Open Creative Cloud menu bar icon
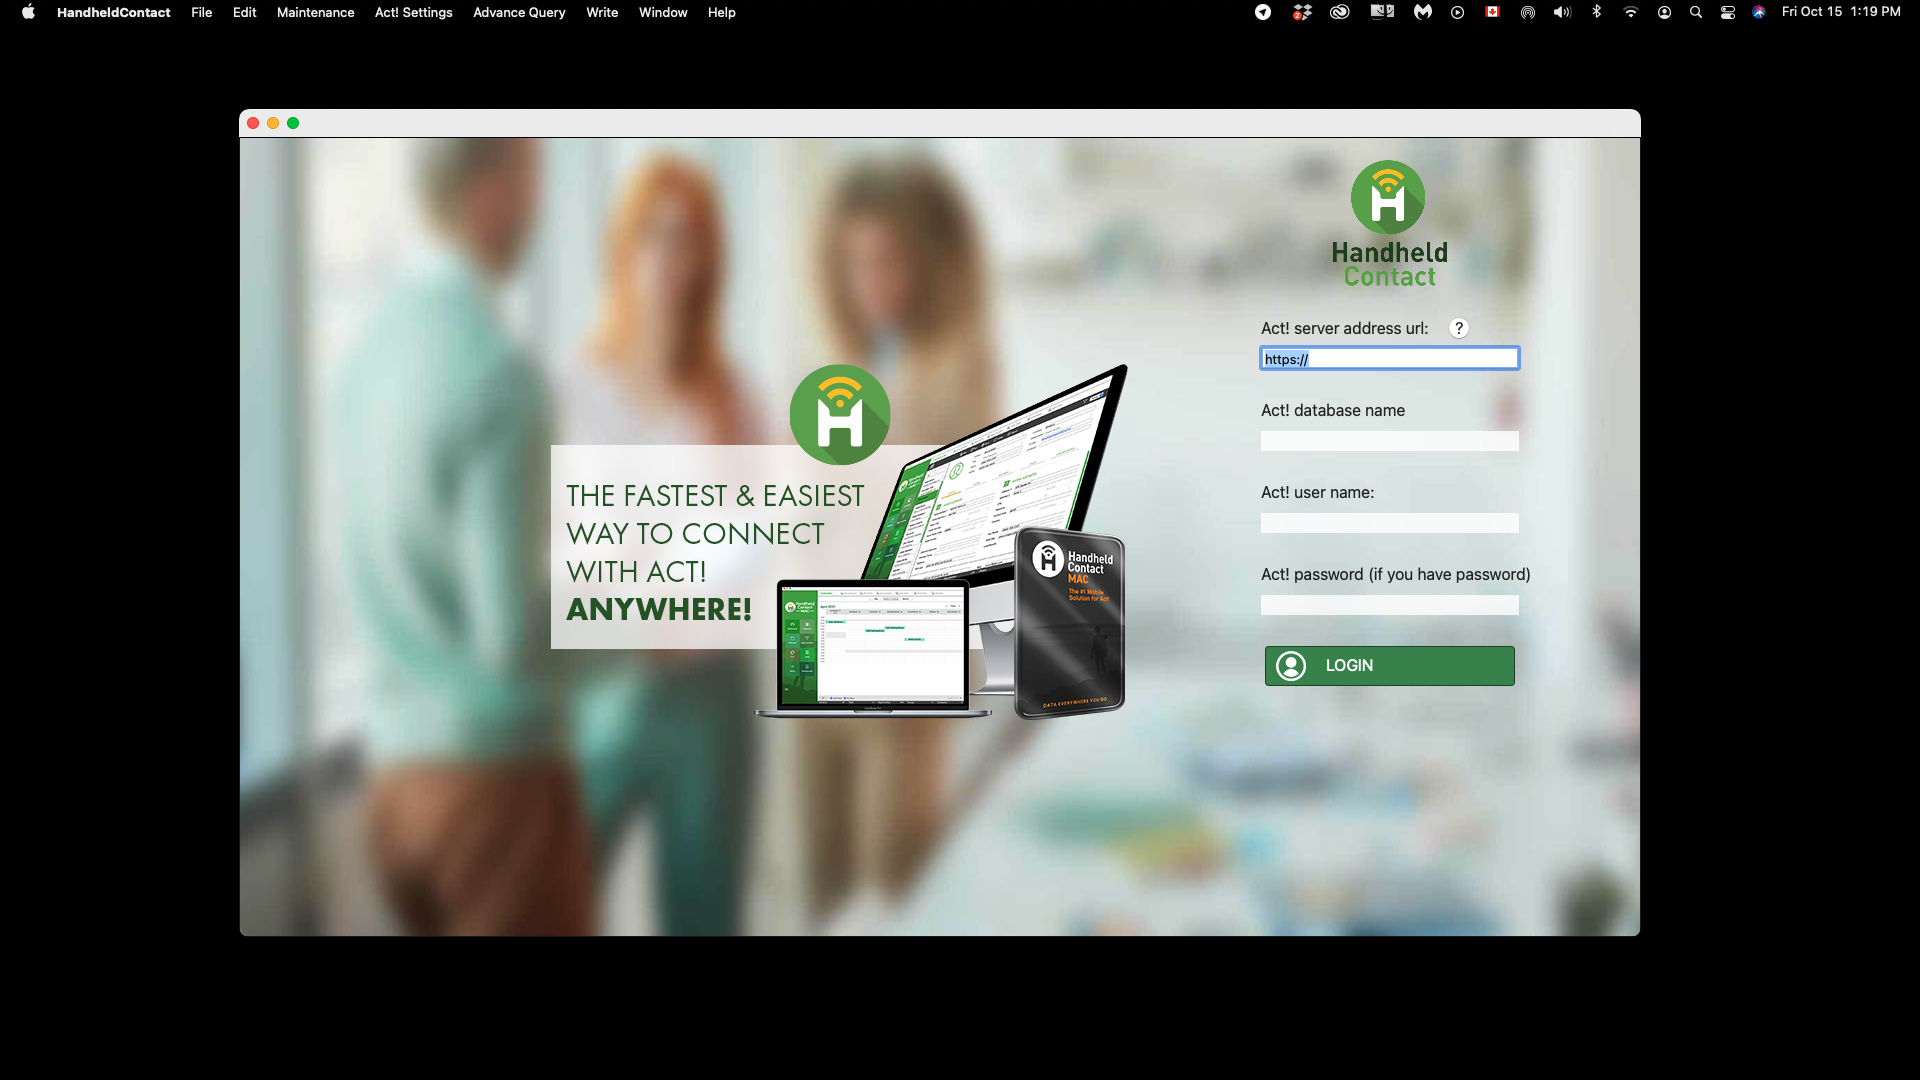This screenshot has height=1080, width=1920. pyautogui.click(x=1340, y=12)
